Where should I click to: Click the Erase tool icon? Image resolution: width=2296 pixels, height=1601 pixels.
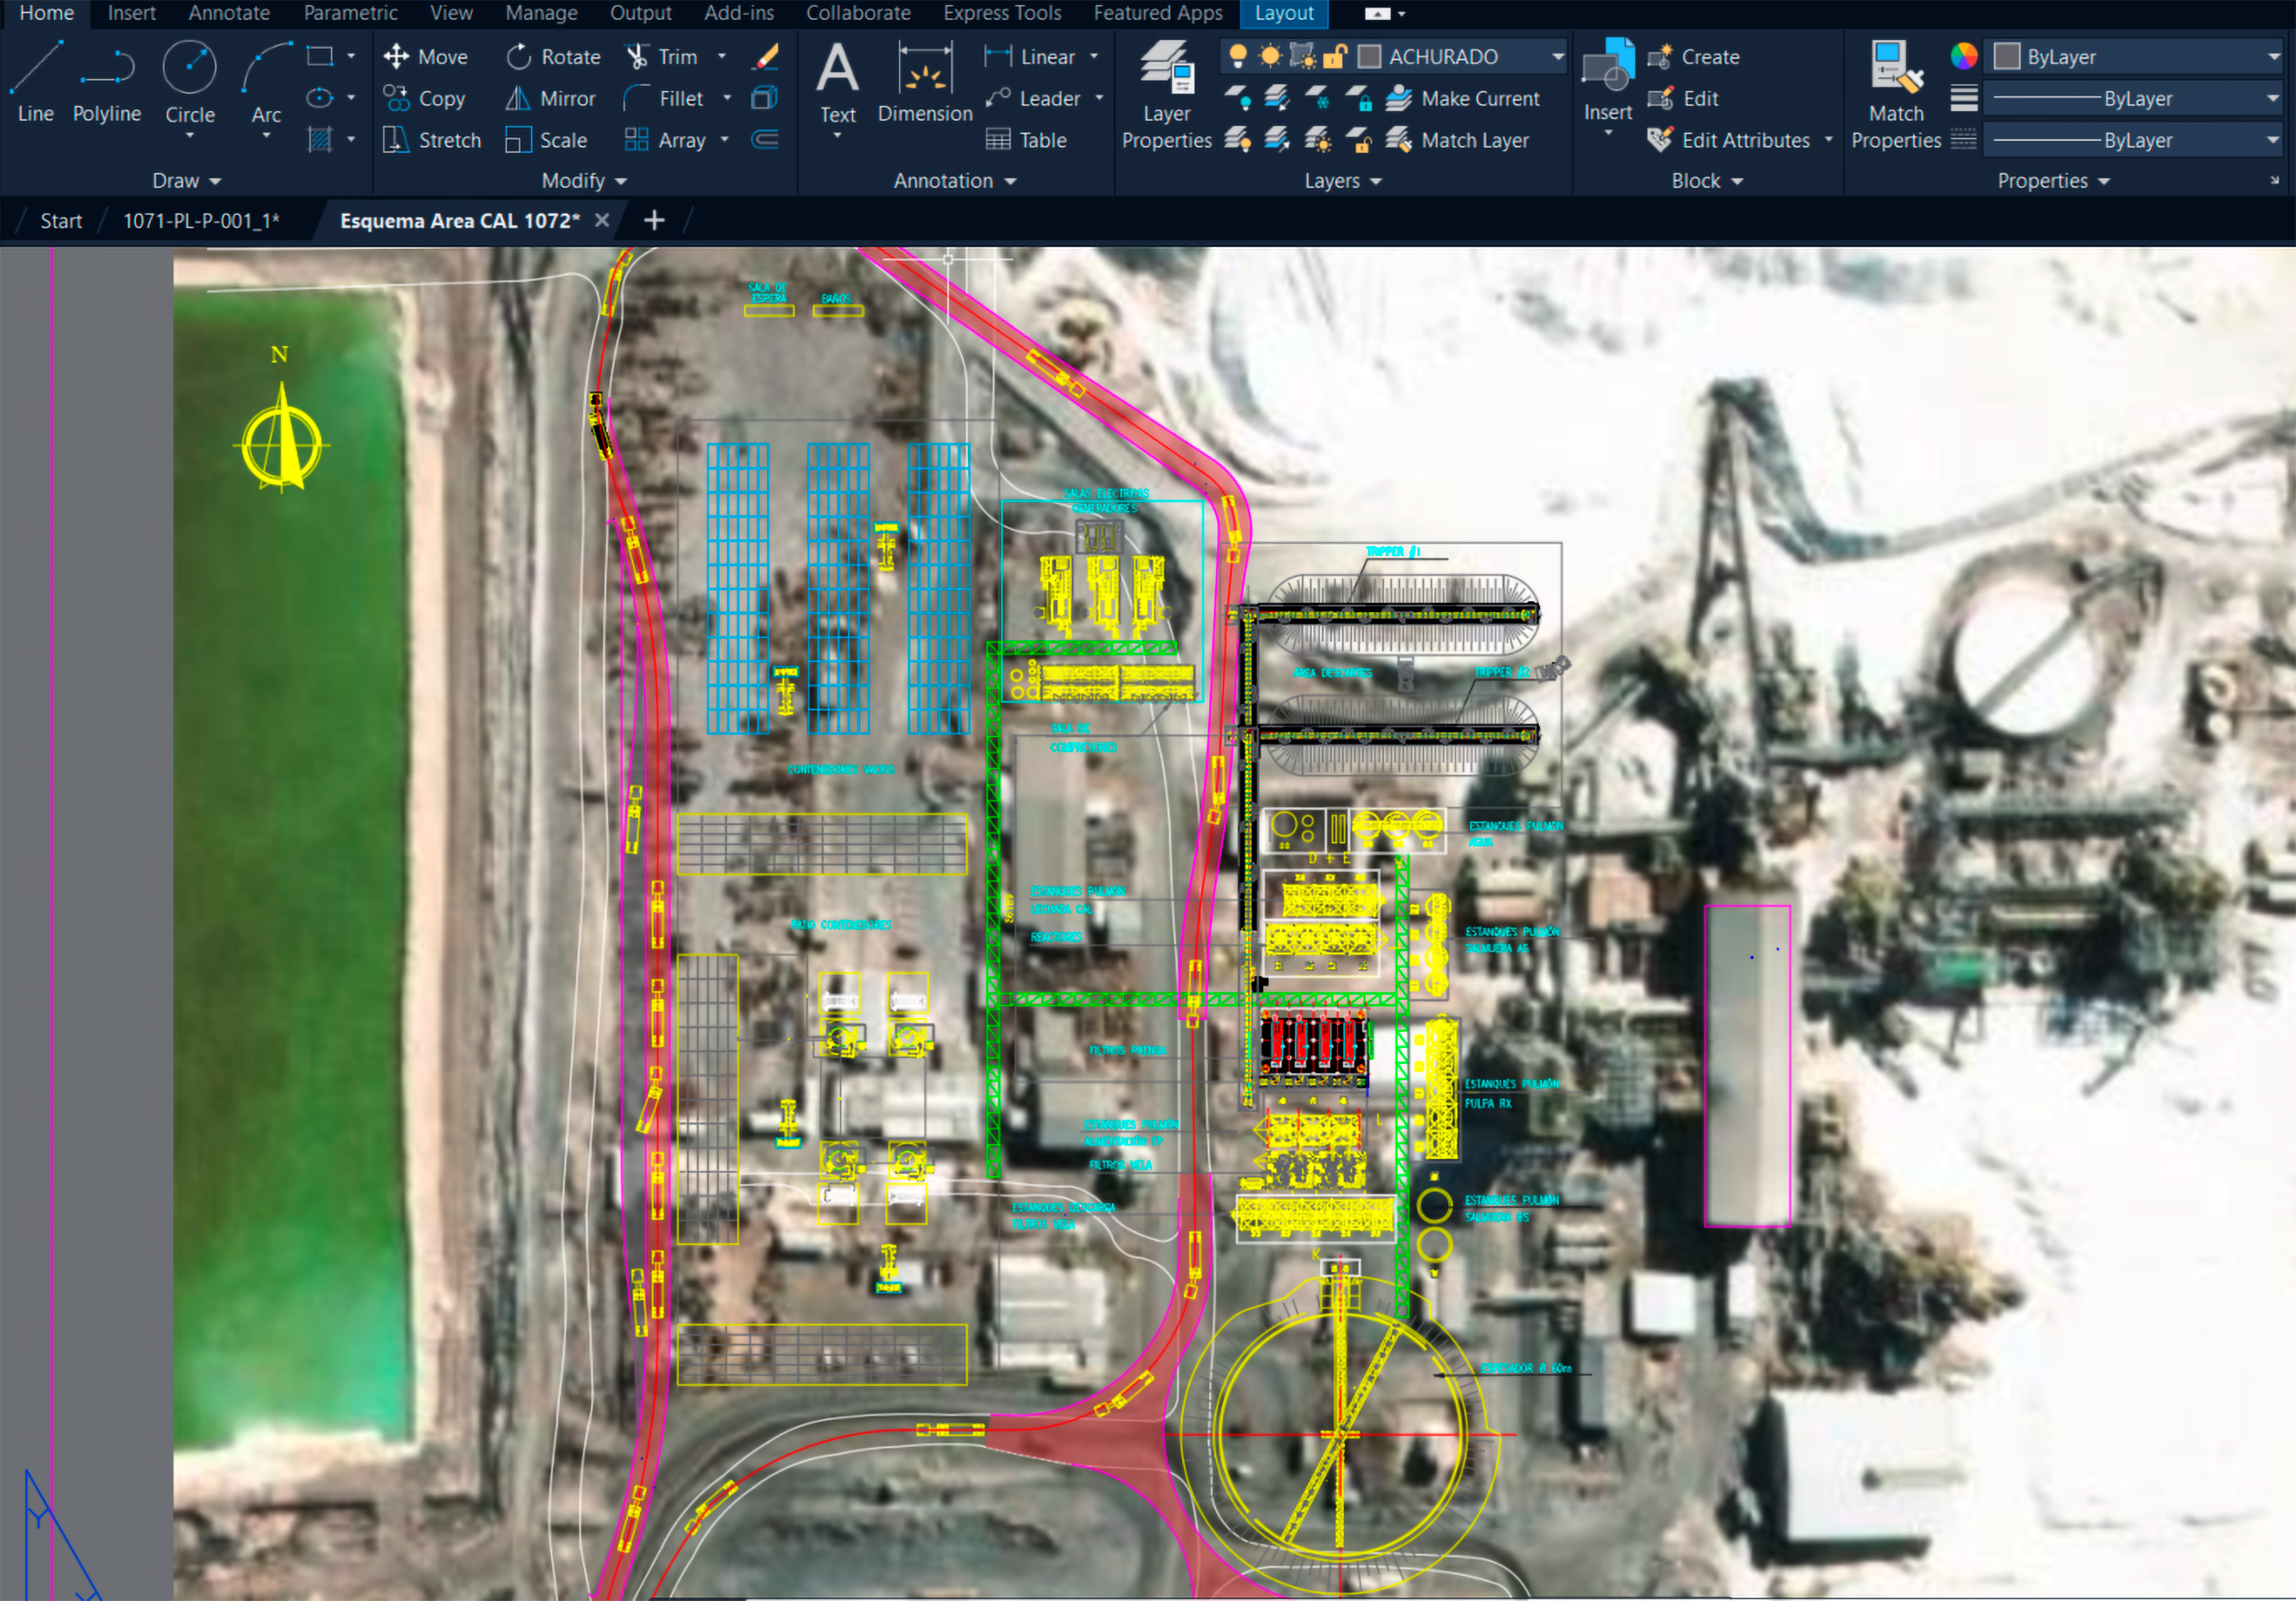tap(766, 56)
